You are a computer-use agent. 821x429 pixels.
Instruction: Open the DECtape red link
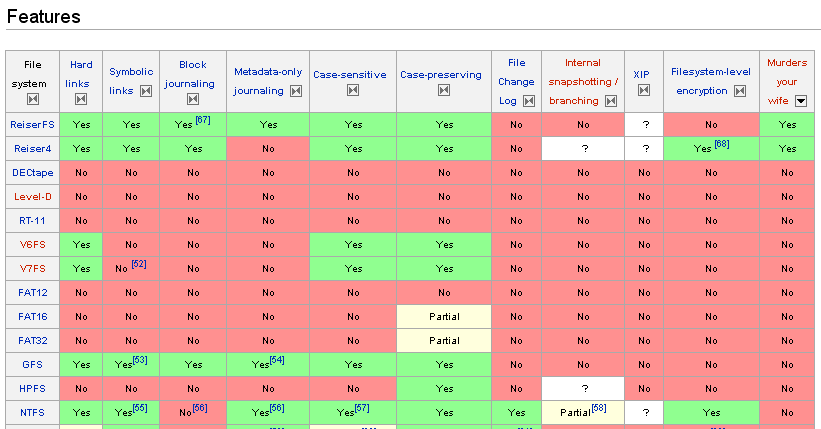(32, 172)
